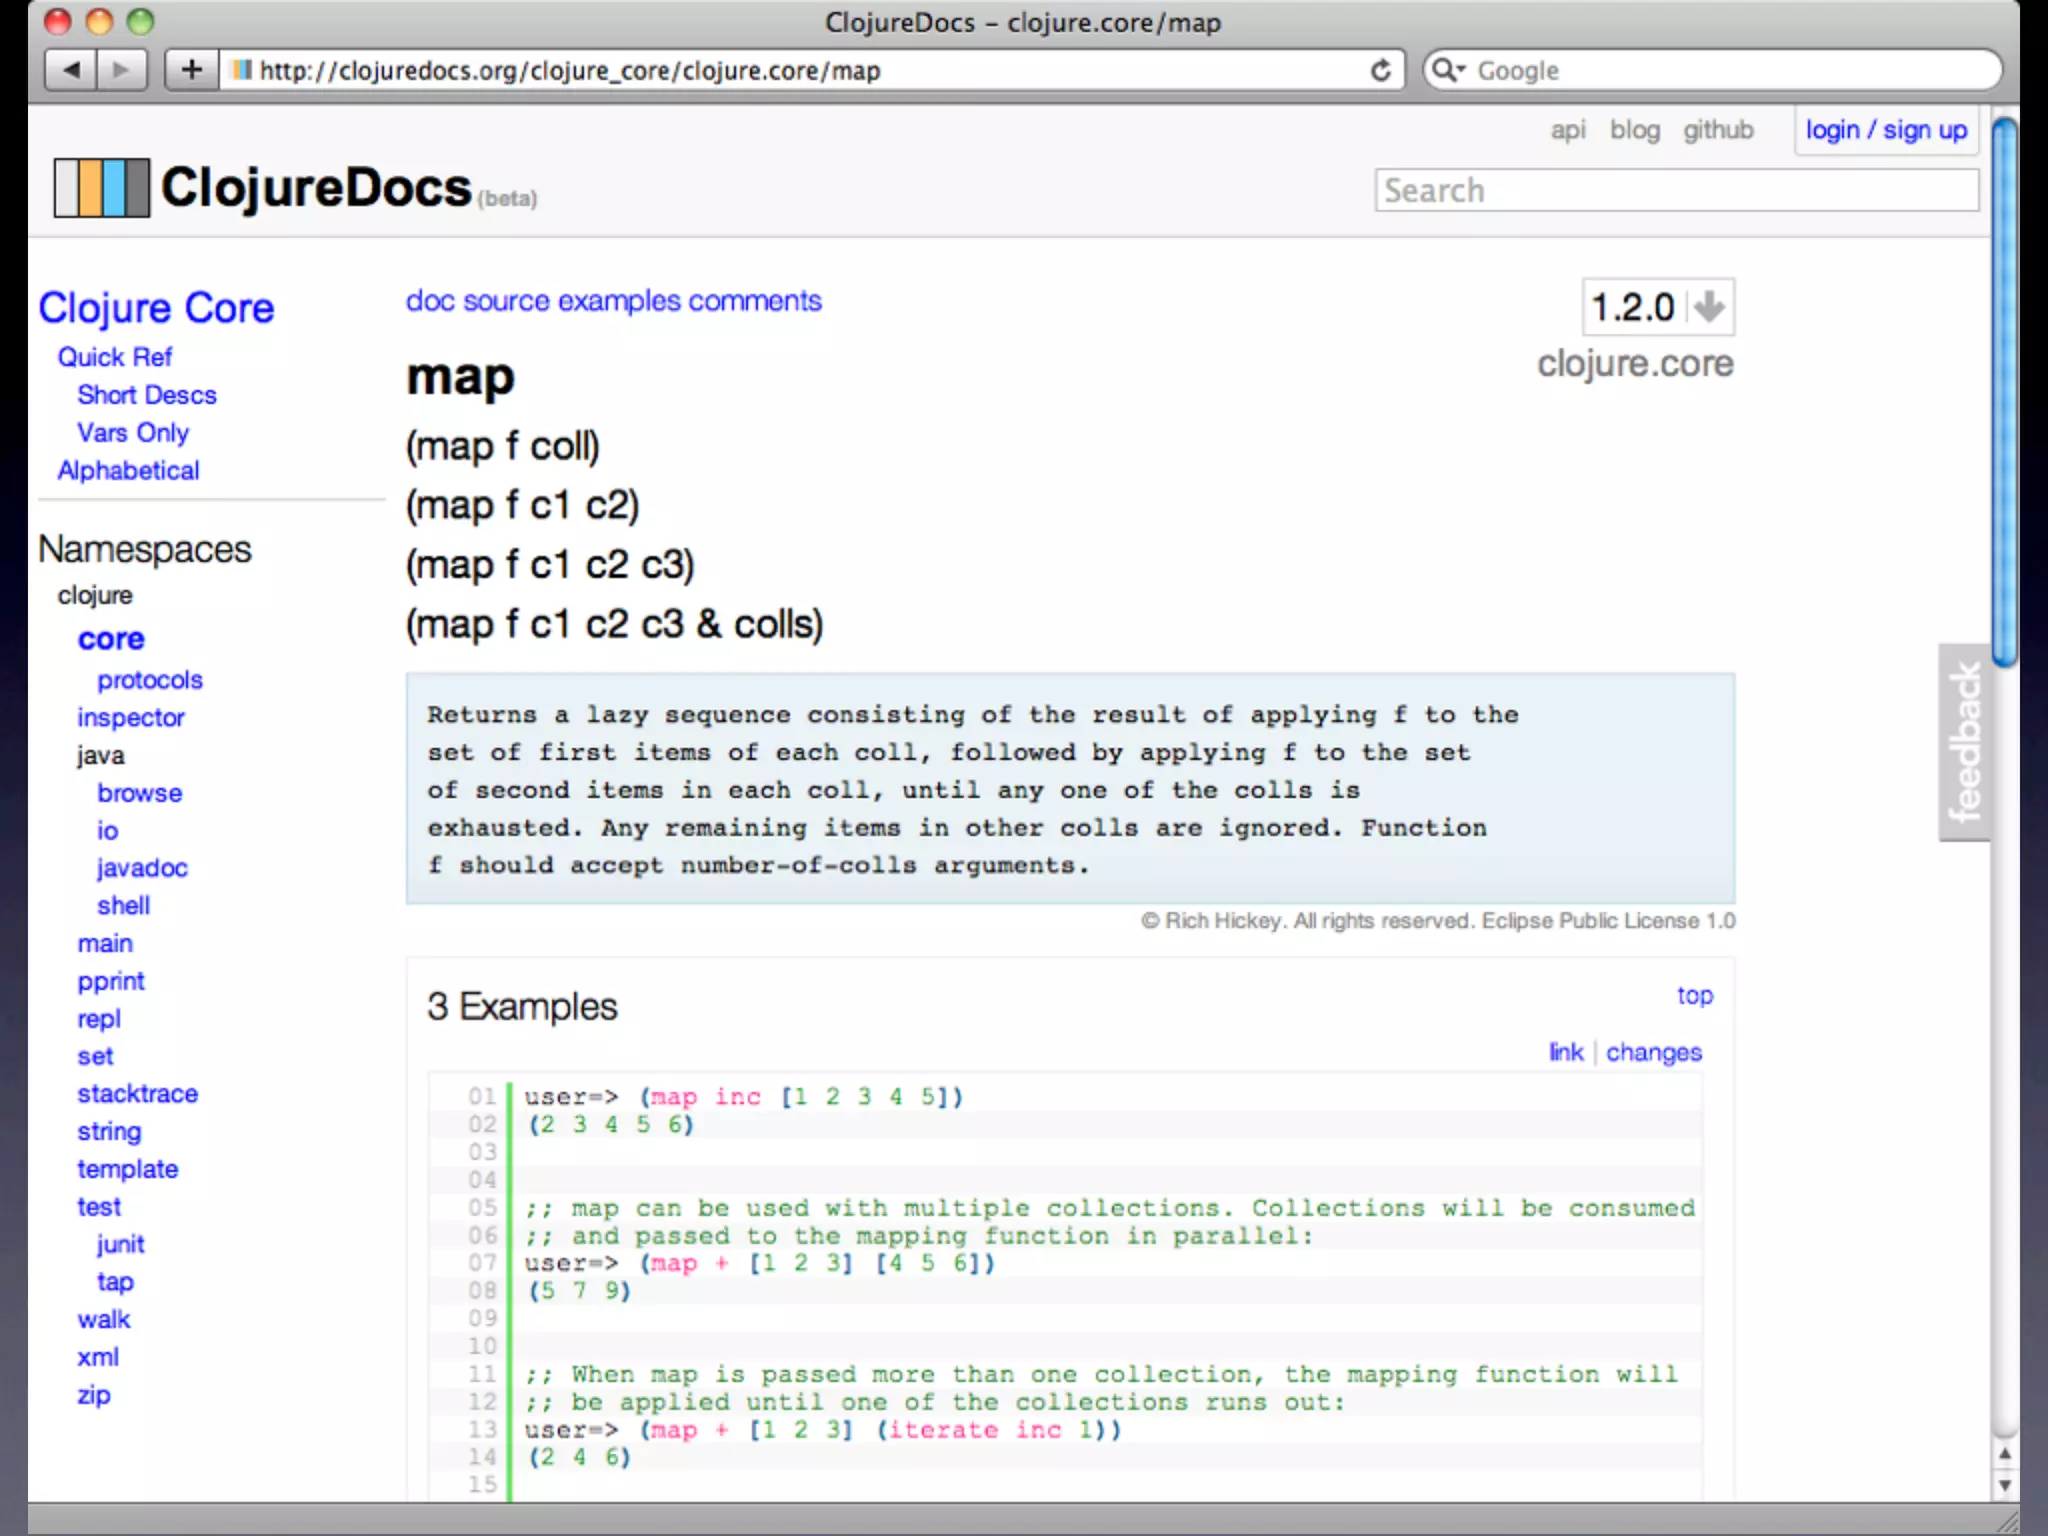Image resolution: width=2048 pixels, height=1536 pixels.
Task: Select the javadoc namespace
Action: (x=142, y=868)
